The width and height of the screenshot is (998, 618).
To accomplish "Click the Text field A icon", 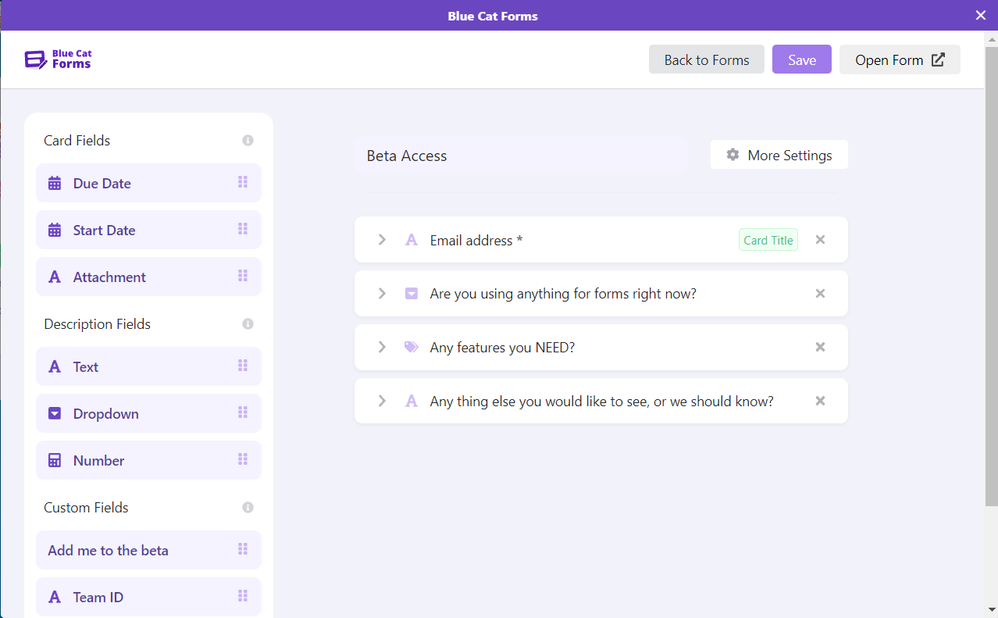I will tap(55, 367).
